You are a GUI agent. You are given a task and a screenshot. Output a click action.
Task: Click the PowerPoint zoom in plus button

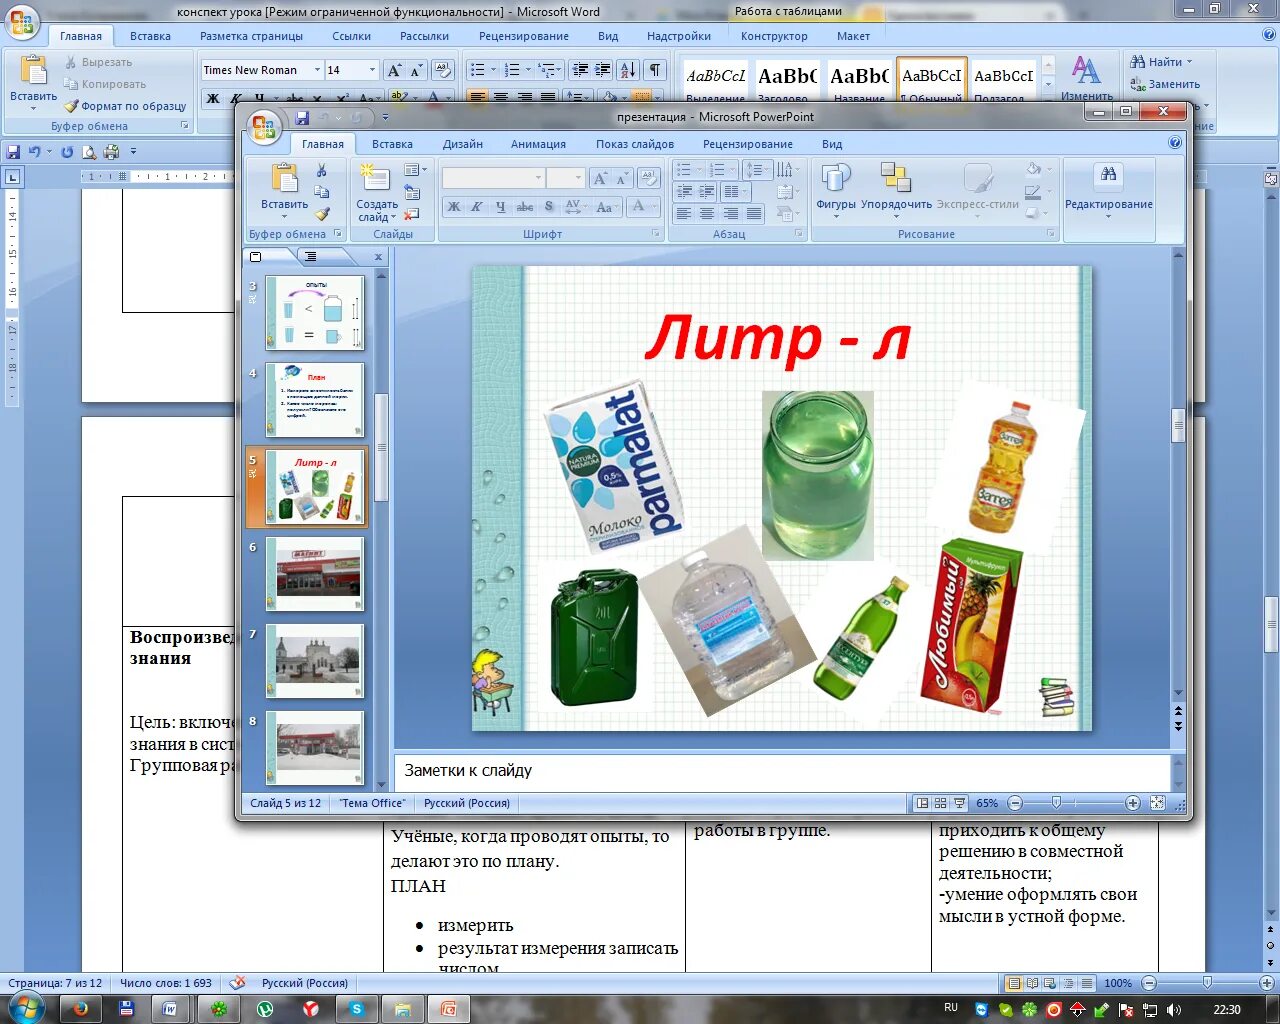pyautogui.click(x=1132, y=803)
